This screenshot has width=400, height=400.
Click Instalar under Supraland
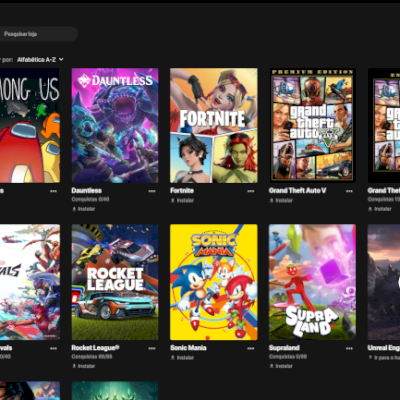point(281,366)
